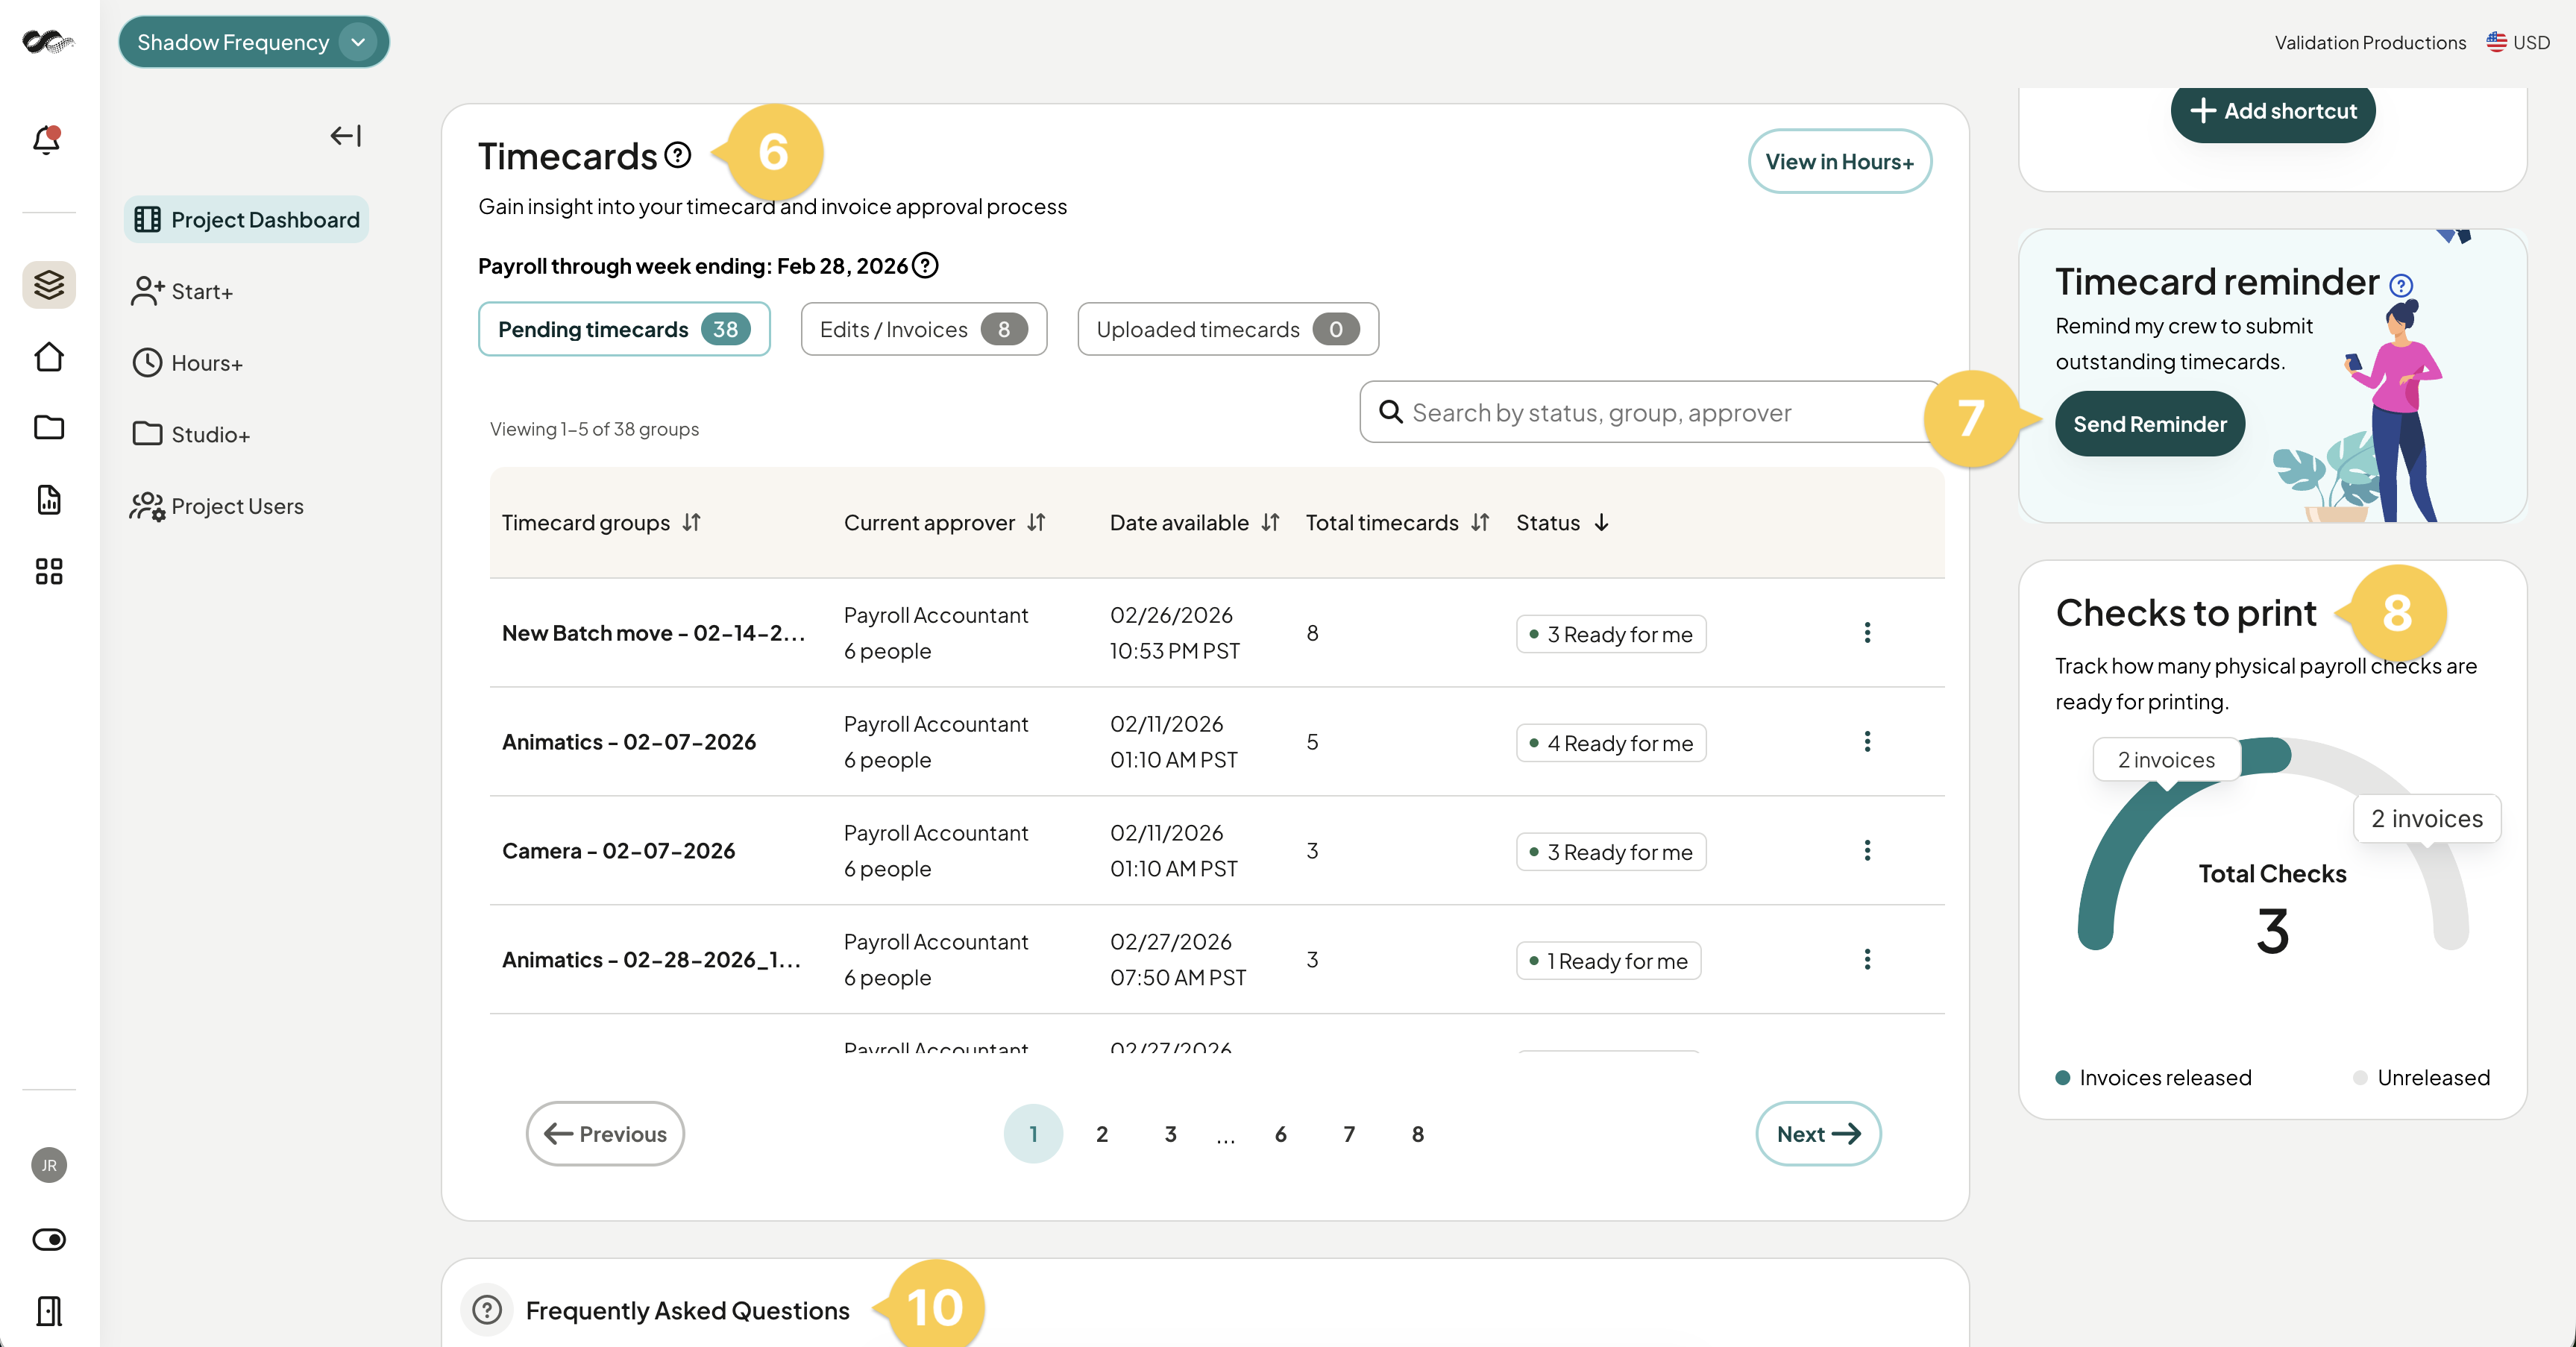Select the Pending timecards tab
This screenshot has height=1347, width=2576.
(x=624, y=329)
